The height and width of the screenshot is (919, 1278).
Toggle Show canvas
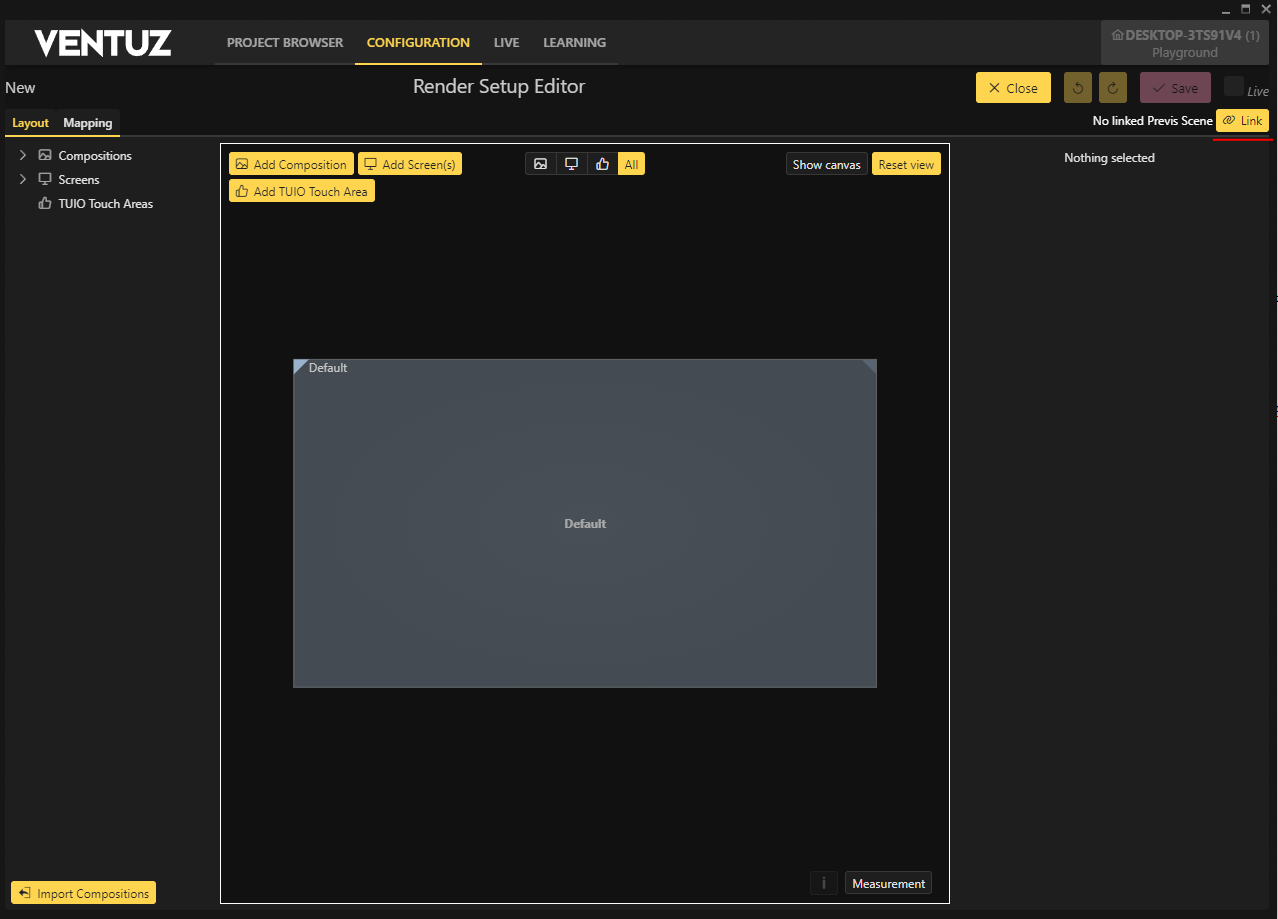tap(826, 164)
